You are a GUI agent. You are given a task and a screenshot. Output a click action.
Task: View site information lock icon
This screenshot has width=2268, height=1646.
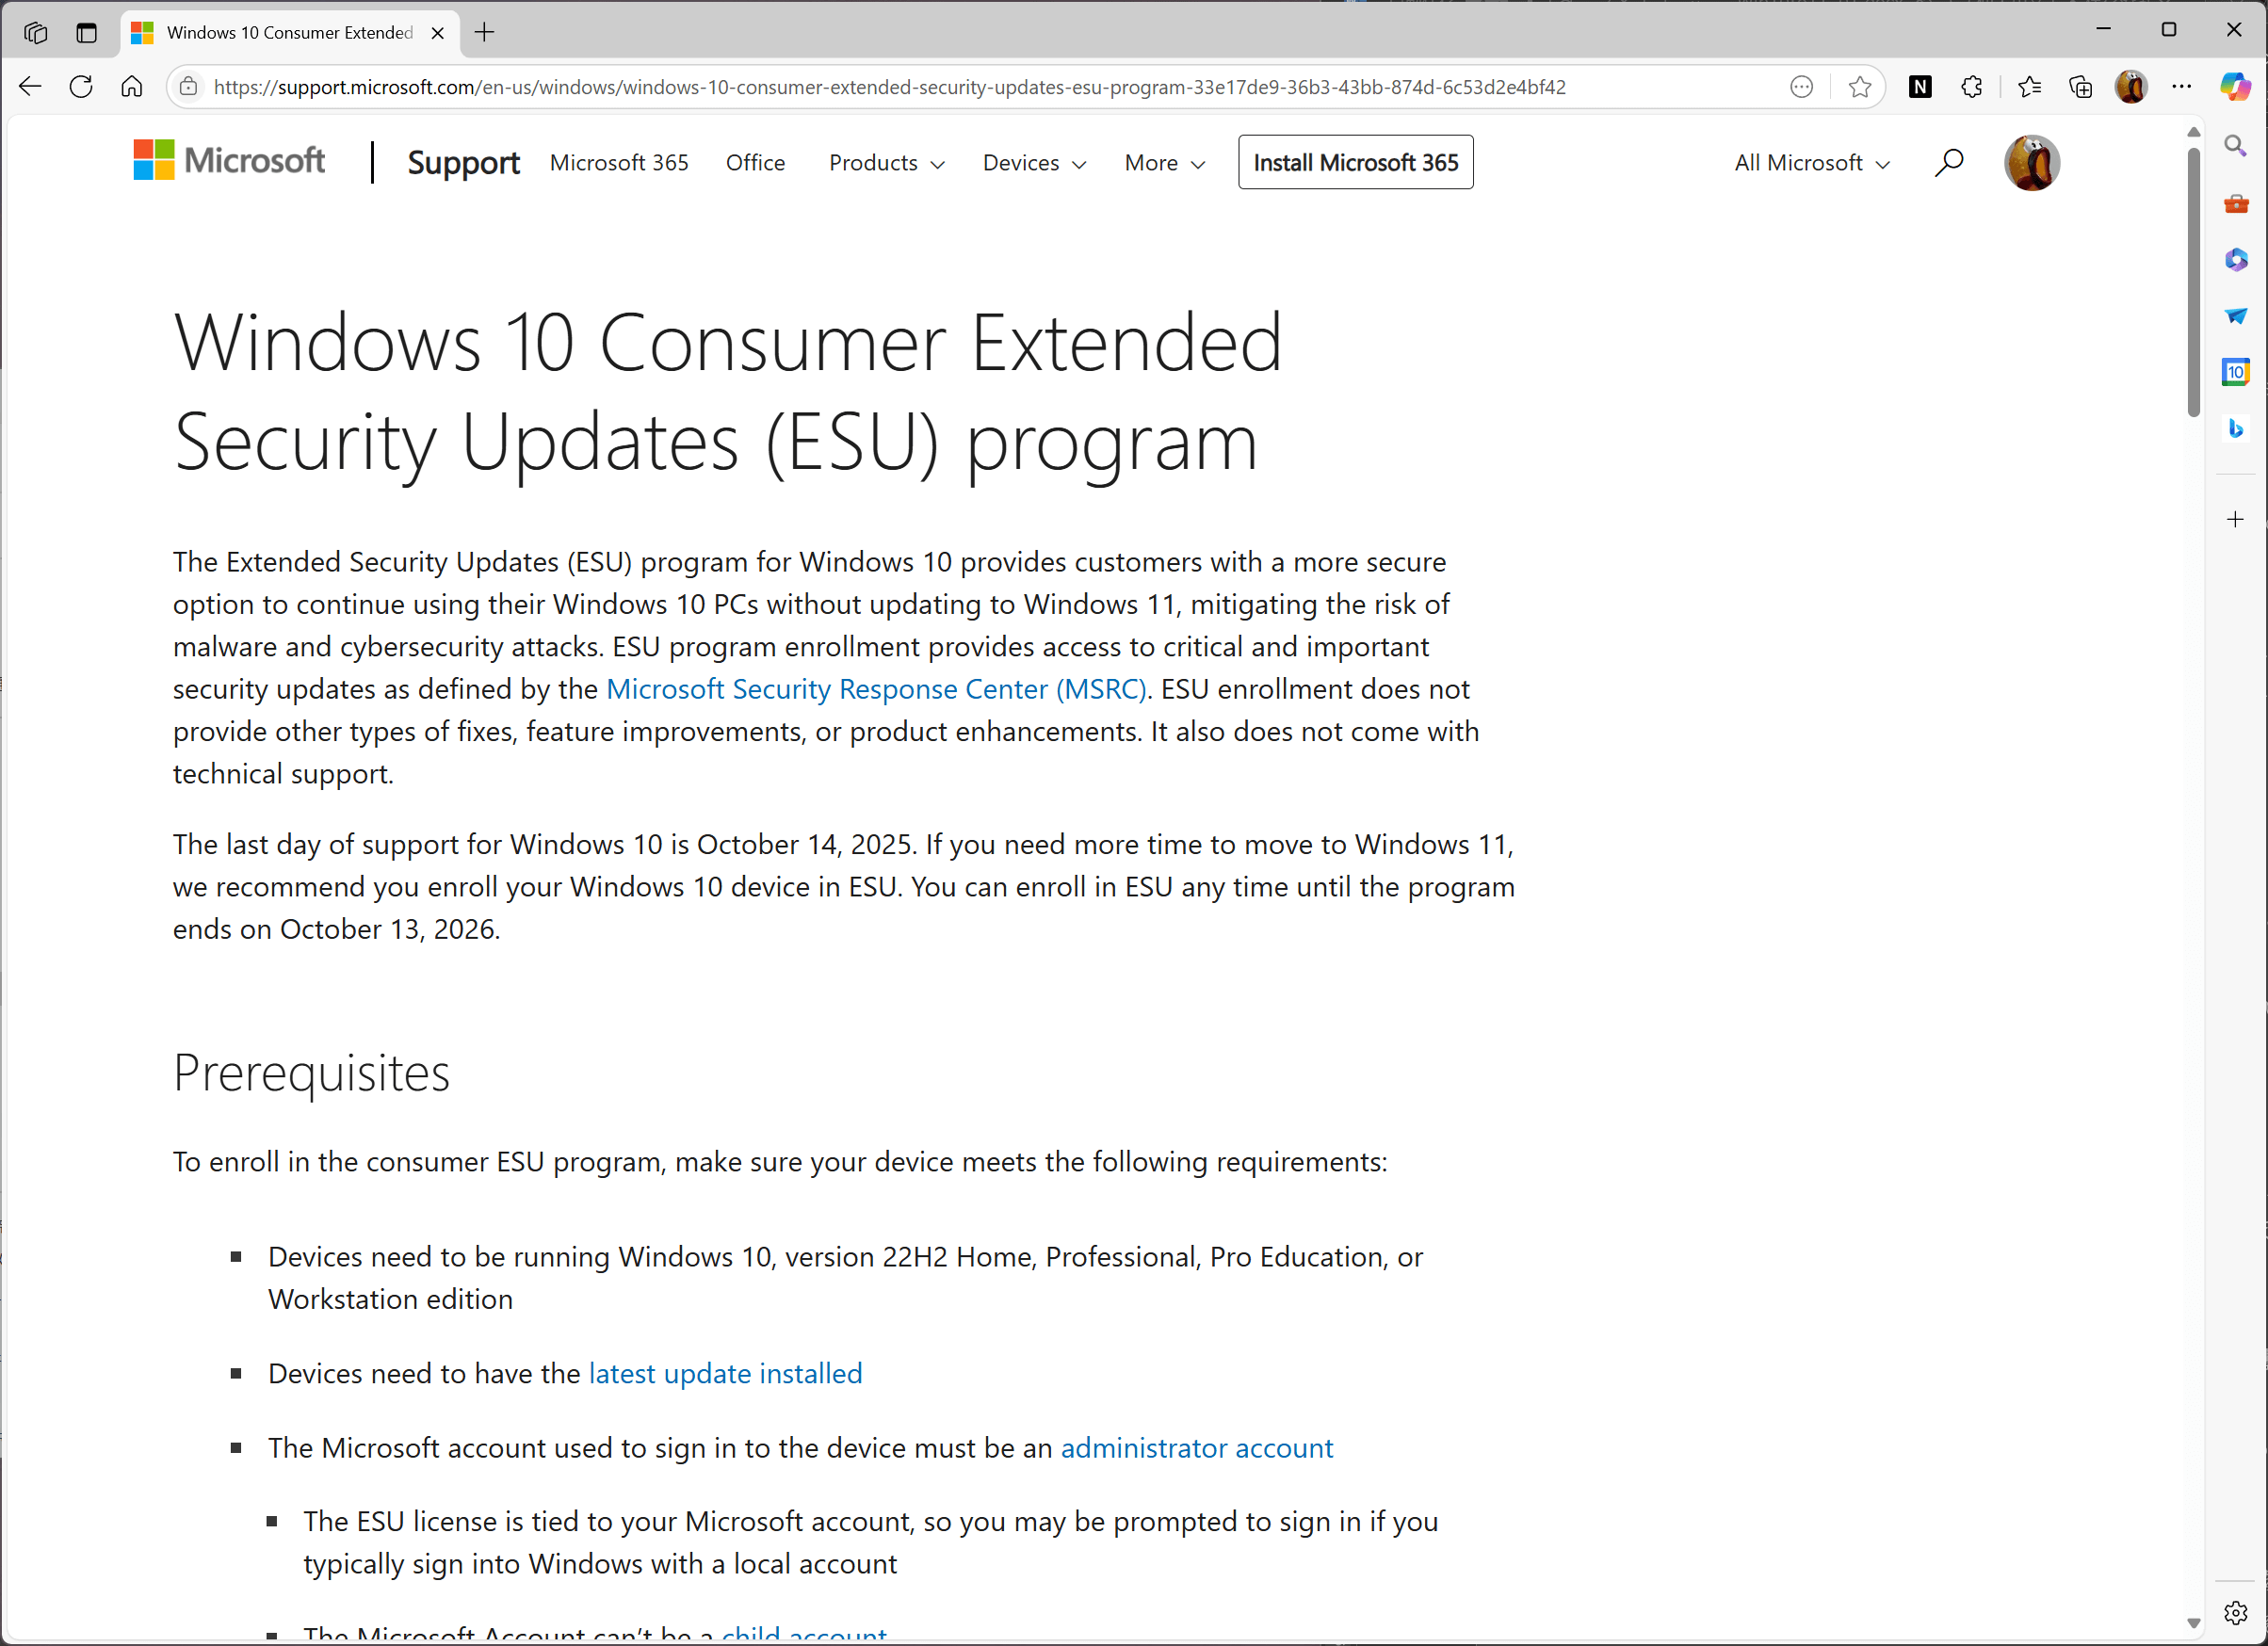(x=188, y=87)
